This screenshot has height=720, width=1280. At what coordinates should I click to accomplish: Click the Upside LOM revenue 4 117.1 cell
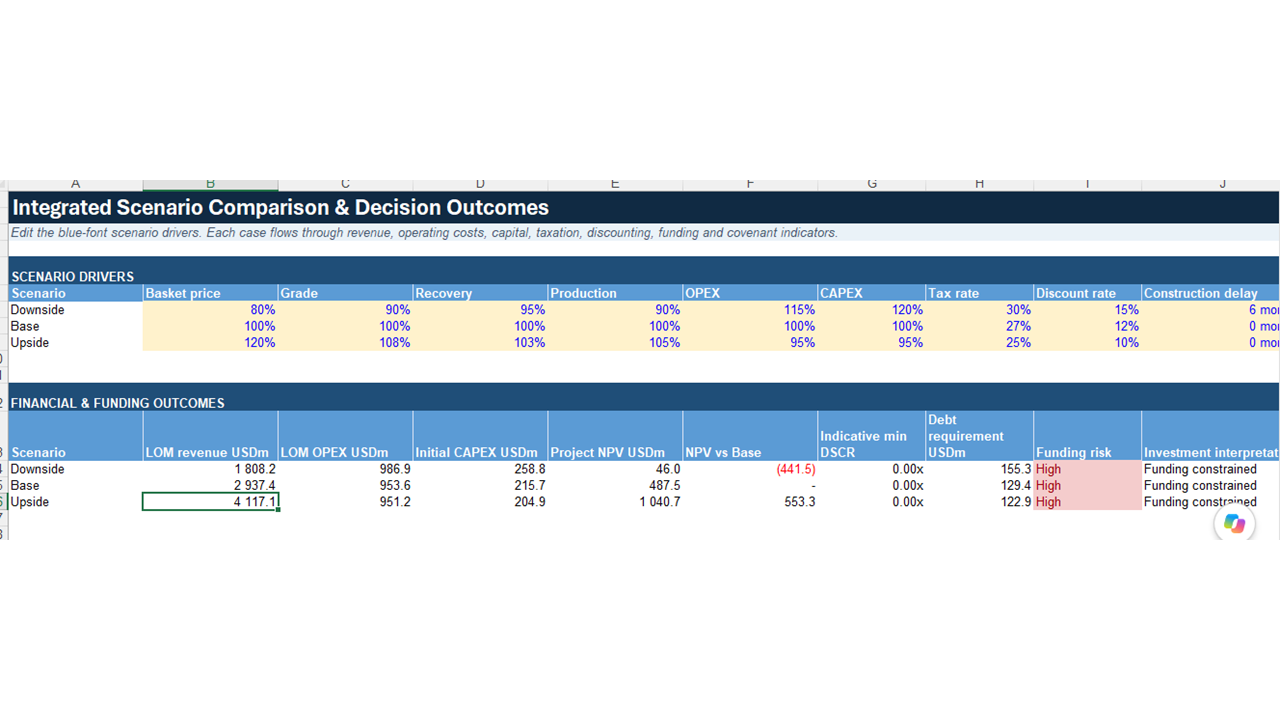pyautogui.click(x=210, y=502)
